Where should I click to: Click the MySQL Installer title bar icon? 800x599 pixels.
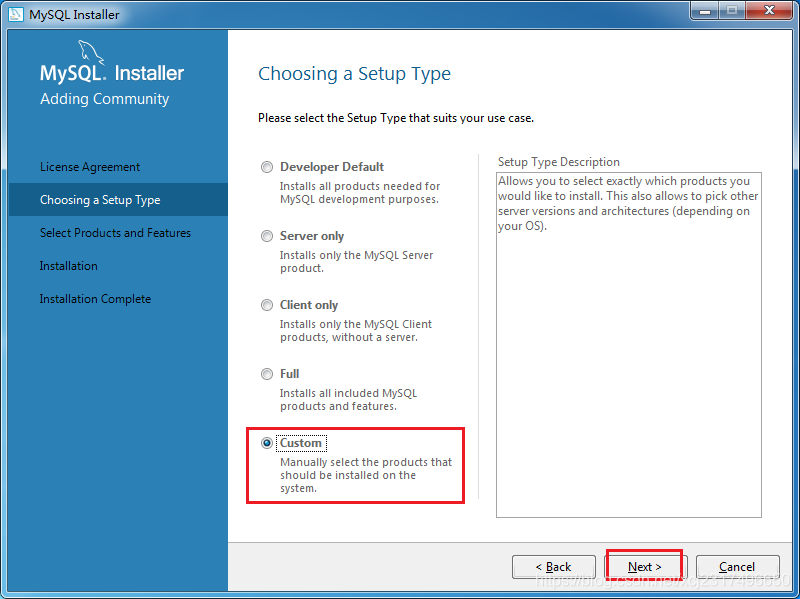(x=15, y=14)
